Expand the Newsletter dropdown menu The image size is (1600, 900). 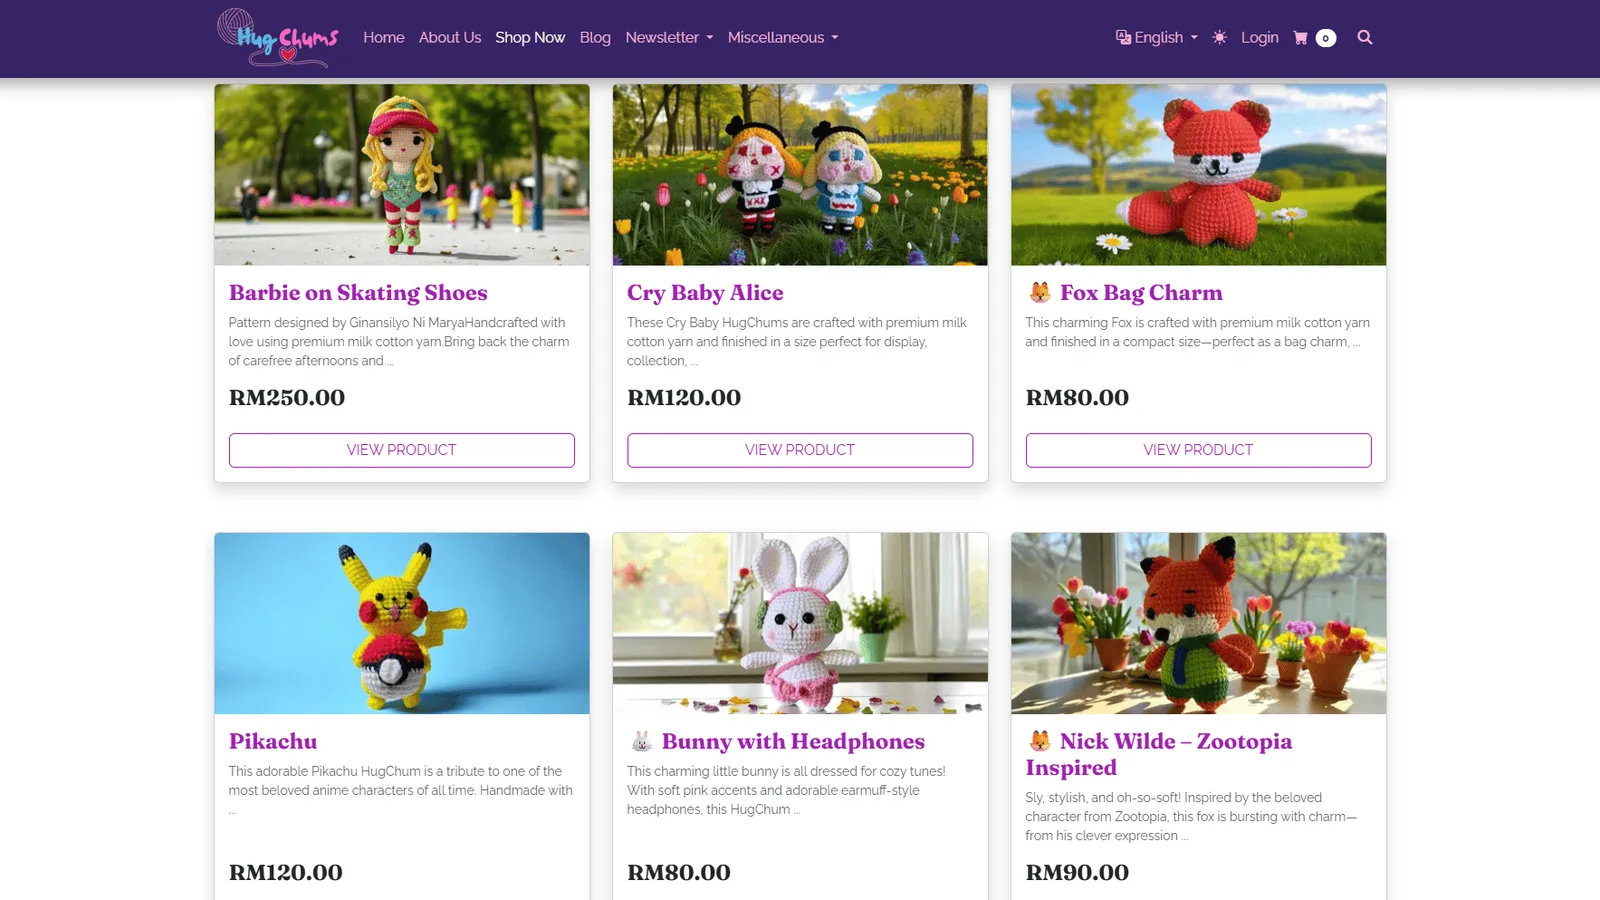coord(669,38)
